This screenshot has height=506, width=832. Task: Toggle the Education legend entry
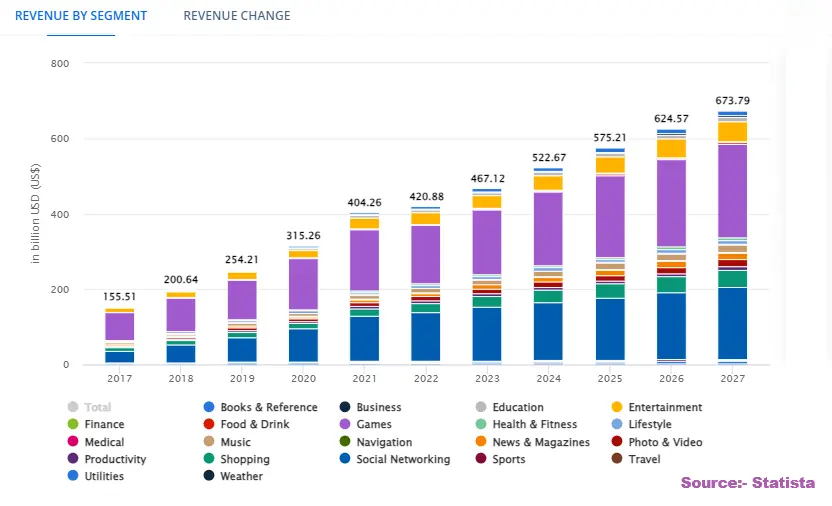(x=509, y=407)
